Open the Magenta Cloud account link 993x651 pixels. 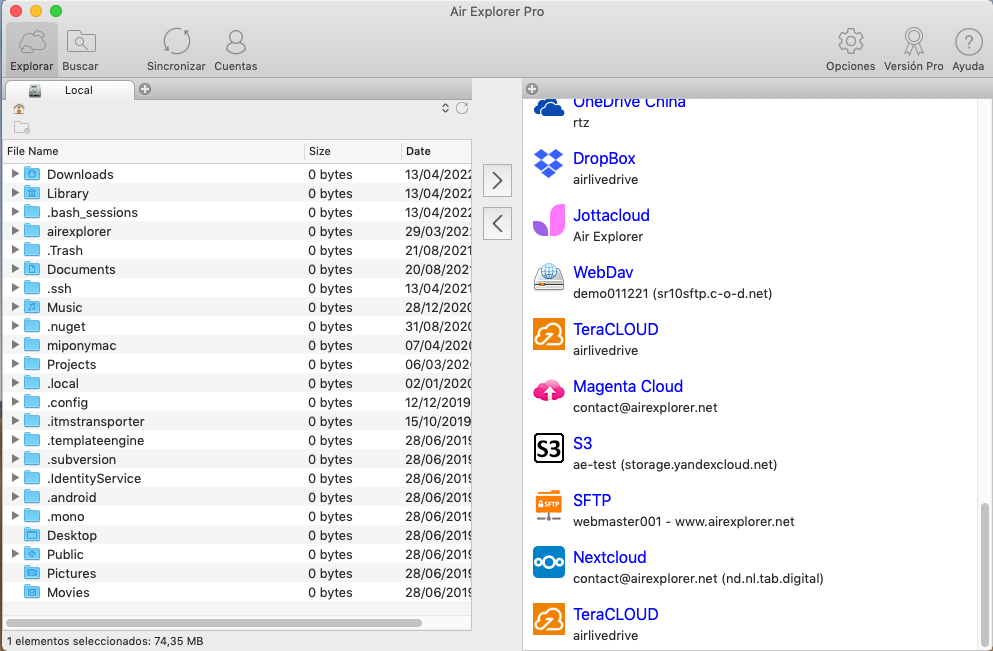click(x=628, y=386)
